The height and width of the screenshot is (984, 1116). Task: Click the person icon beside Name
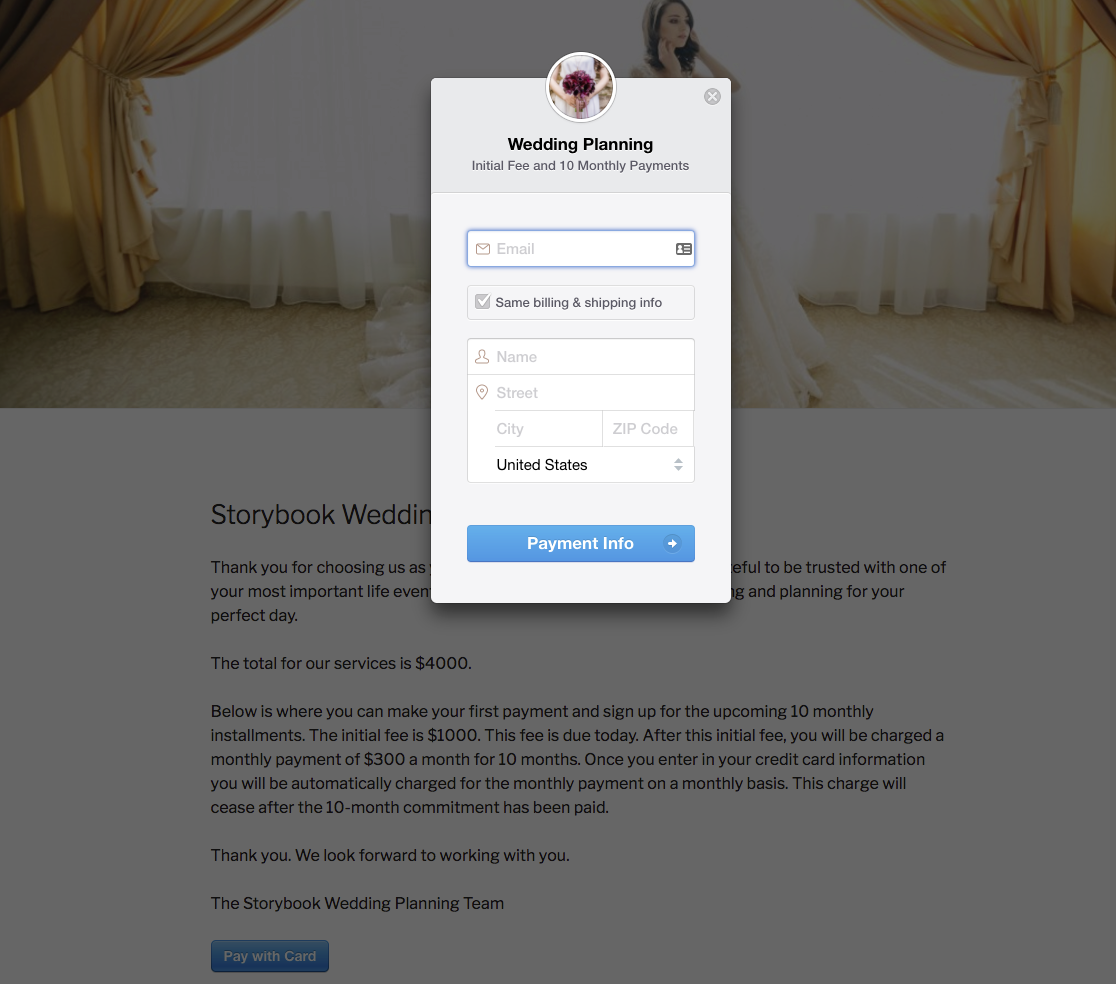[482, 356]
